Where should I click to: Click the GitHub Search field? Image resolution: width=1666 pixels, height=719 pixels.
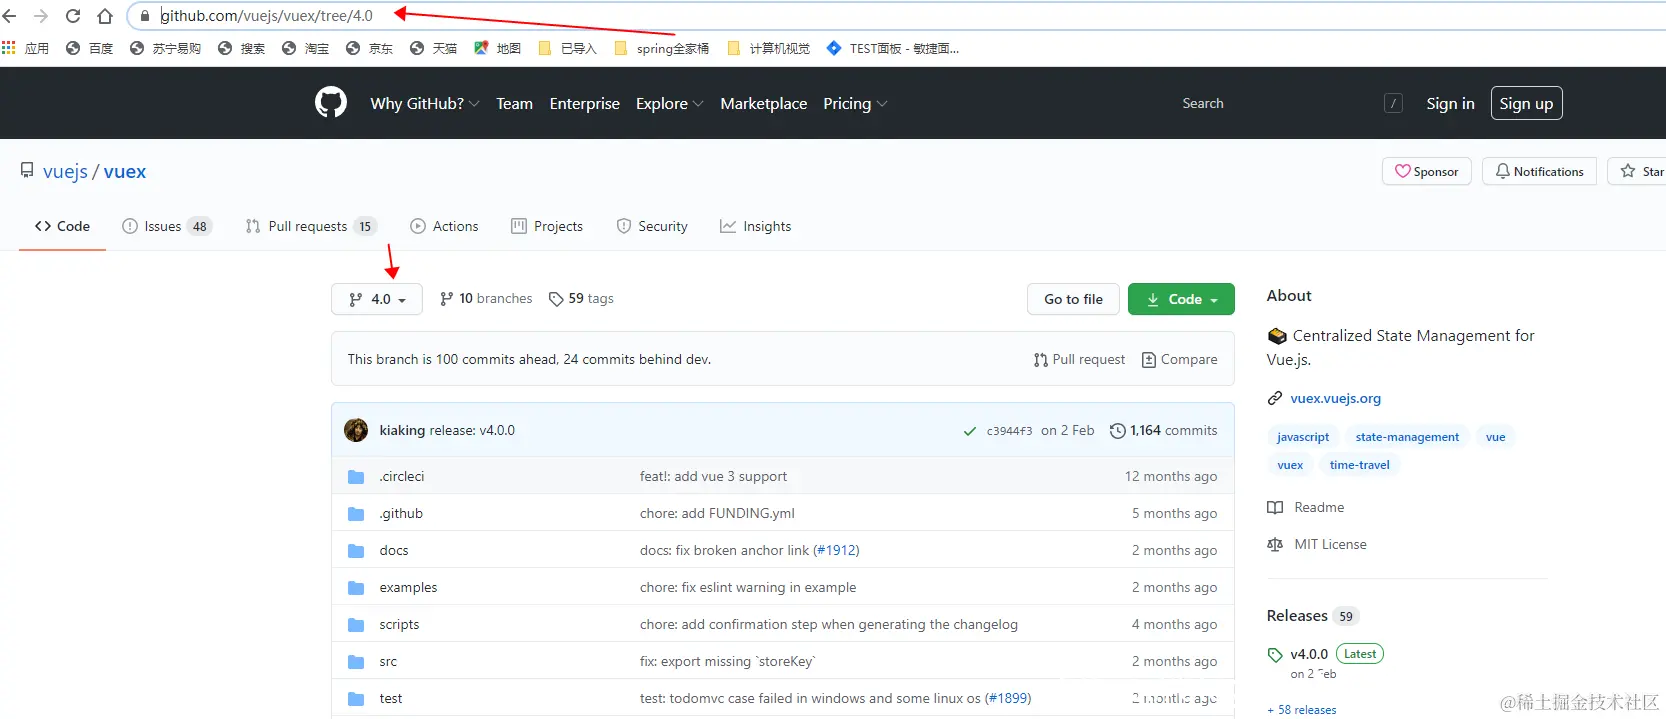(x=1290, y=104)
